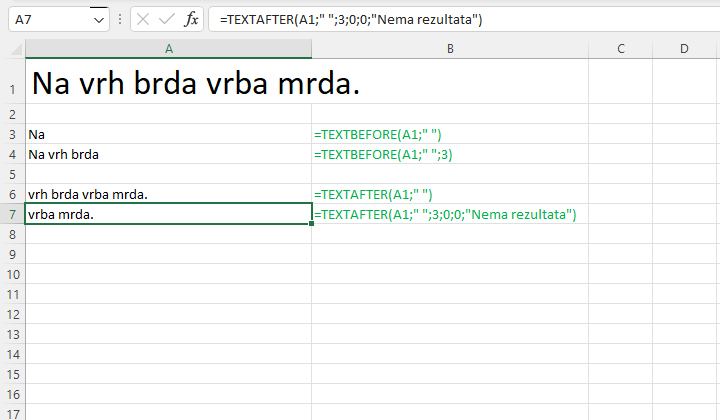
Task: Select cell B3 with the TEXTBEFORE(A1;" ") formula text
Action: tap(450, 134)
